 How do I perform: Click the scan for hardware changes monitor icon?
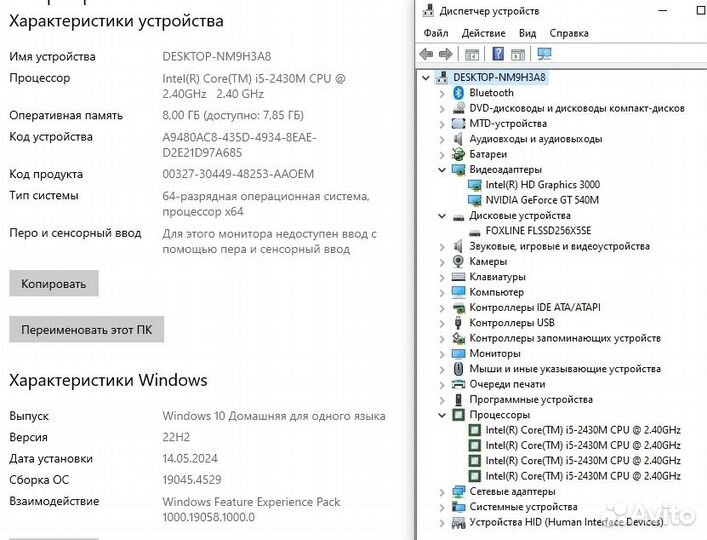pyautogui.click(x=544, y=54)
